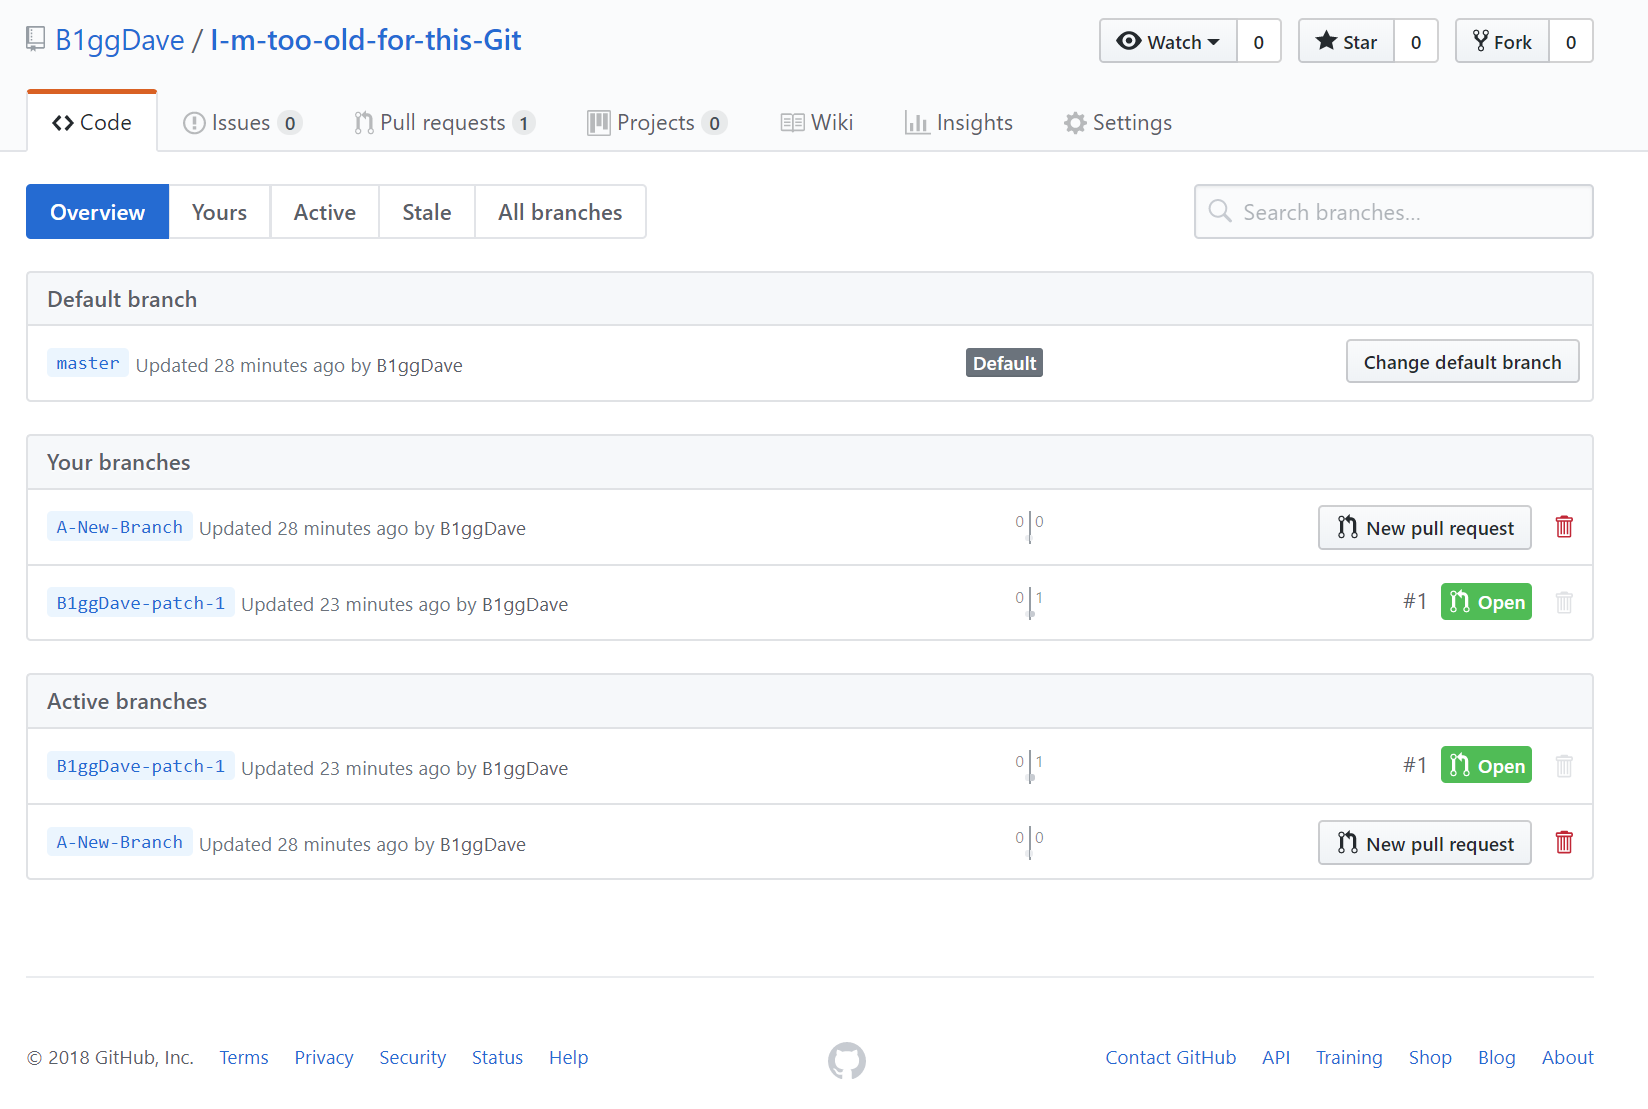
Task: Open pull request #1 badge in Active branches
Action: [1486, 765]
